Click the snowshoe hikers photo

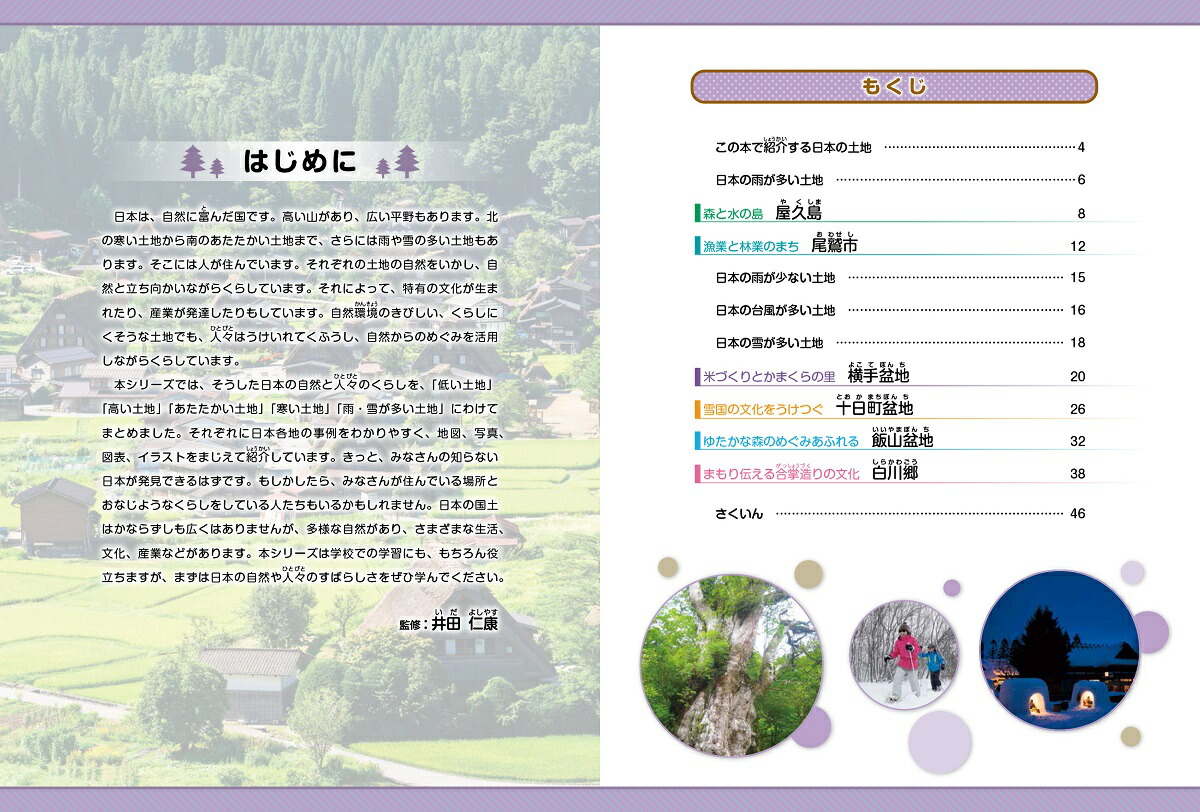[905, 653]
